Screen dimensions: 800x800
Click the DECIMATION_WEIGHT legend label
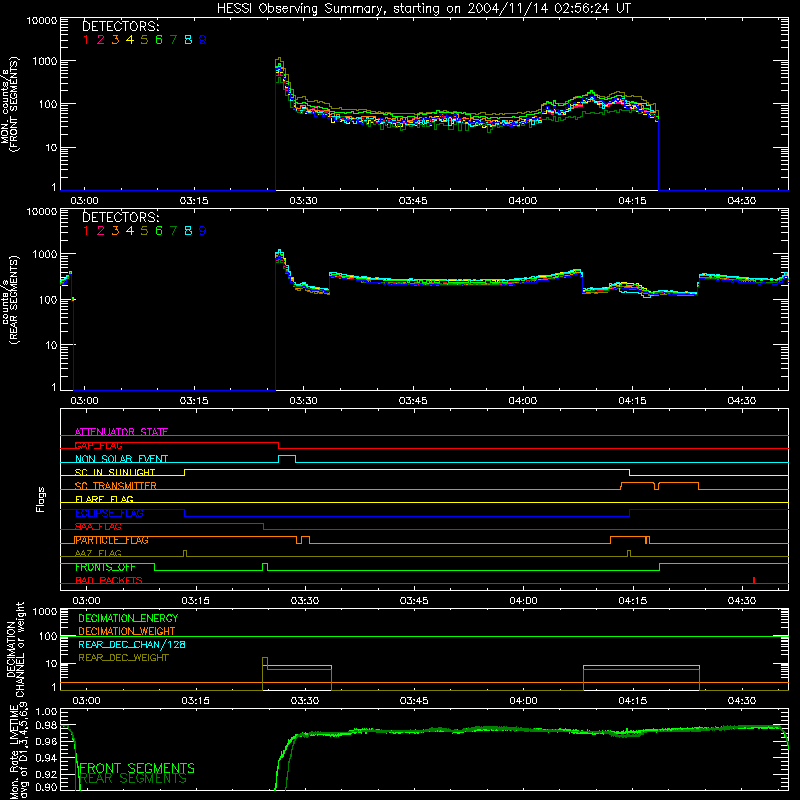point(127,631)
